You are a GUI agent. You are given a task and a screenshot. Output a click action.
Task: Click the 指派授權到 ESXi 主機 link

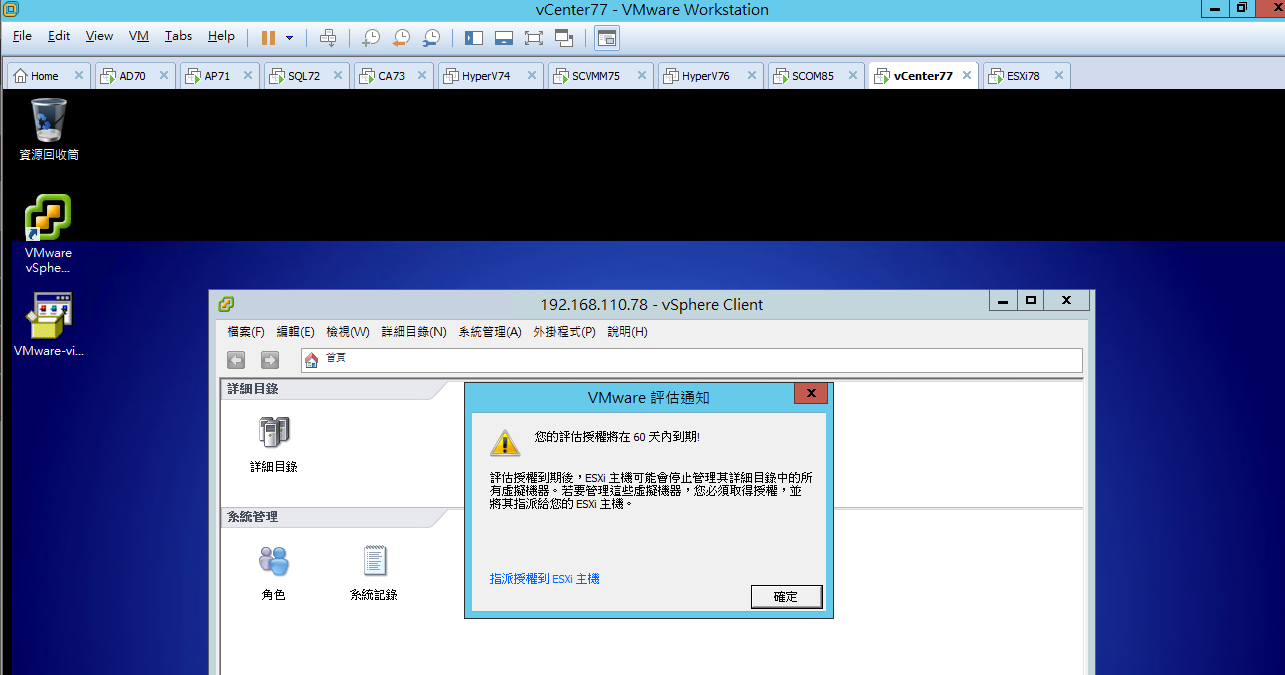coord(545,579)
